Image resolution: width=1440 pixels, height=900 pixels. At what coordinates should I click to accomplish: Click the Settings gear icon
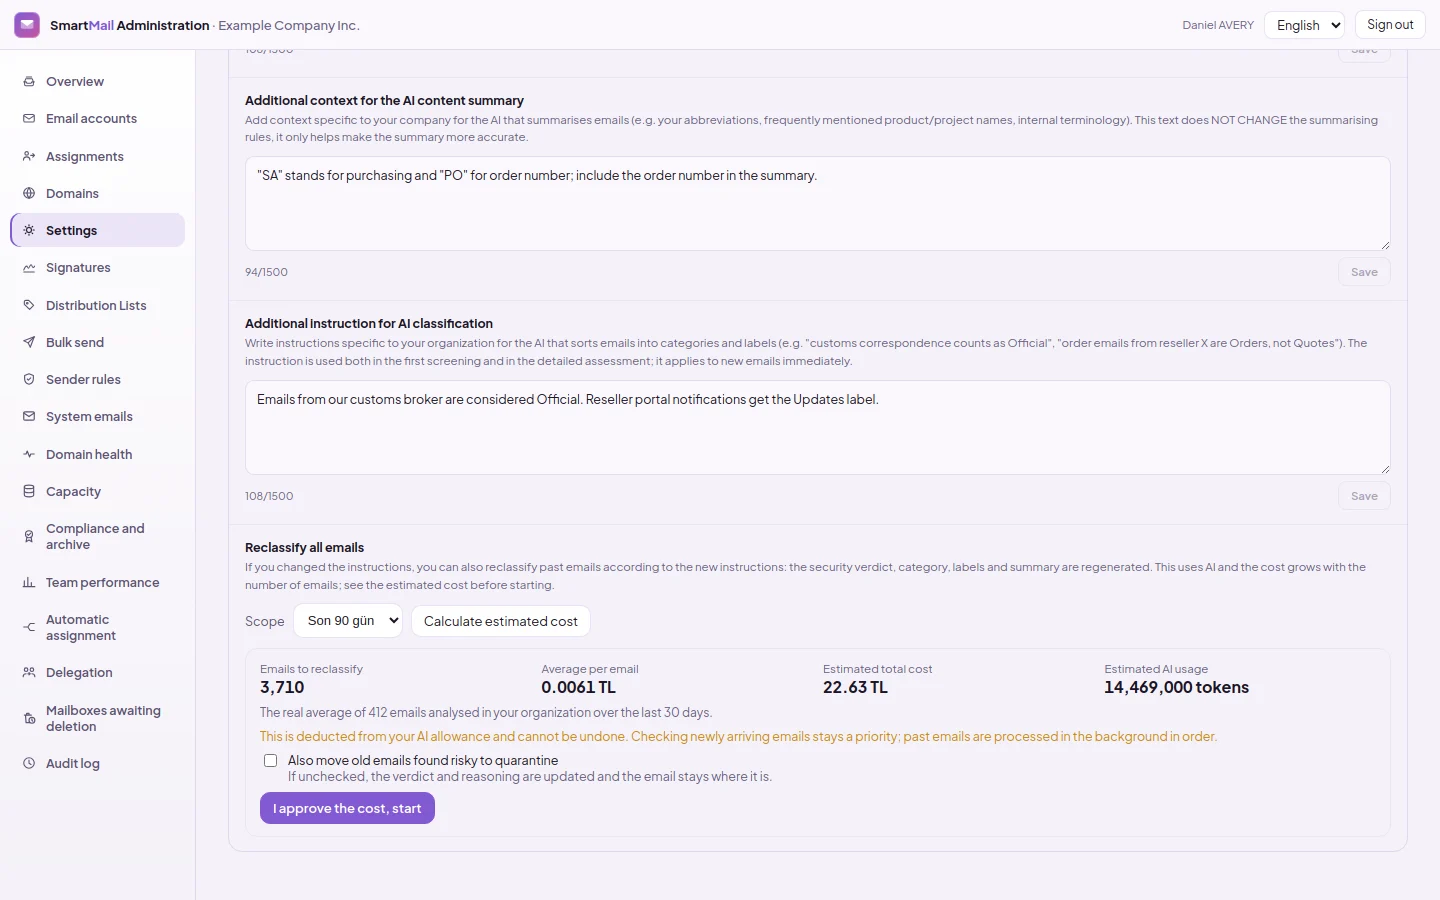[29, 230]
